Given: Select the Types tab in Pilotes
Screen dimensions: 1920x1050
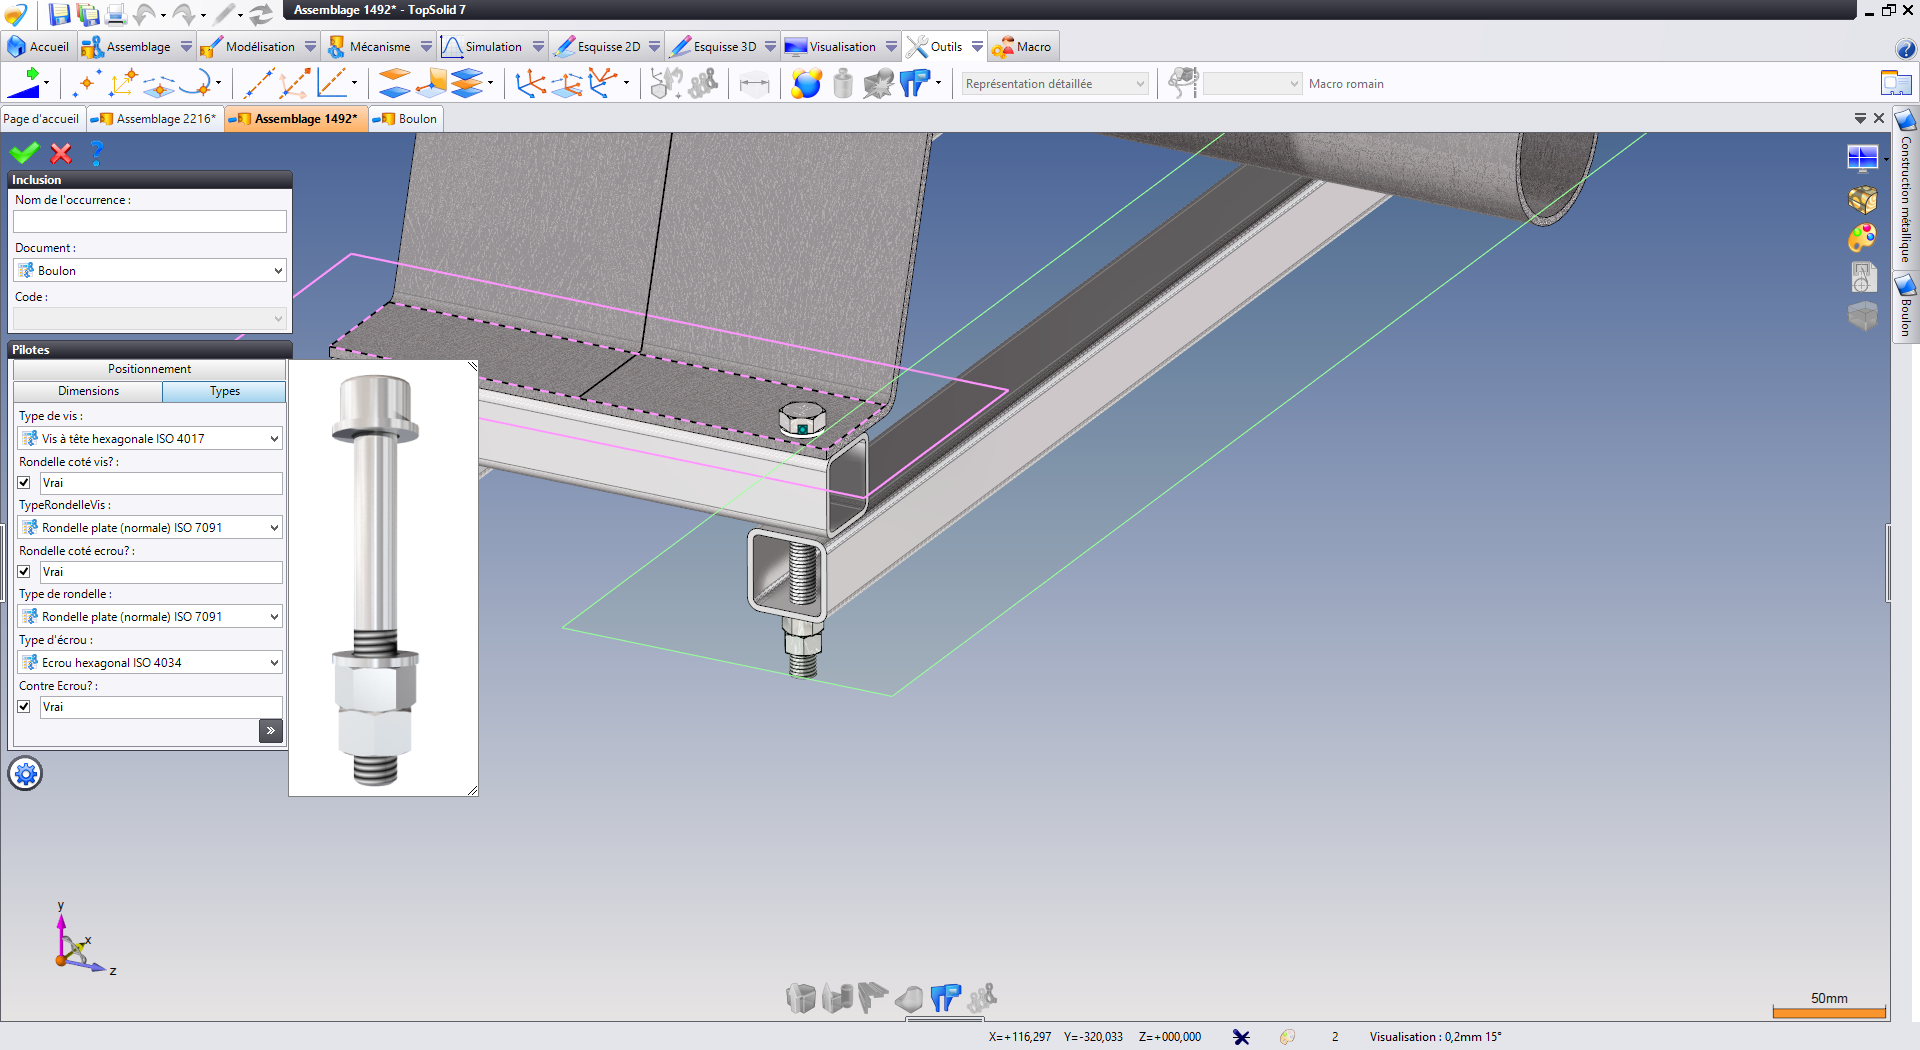Looking at the screenshot, I should (225, 392).
